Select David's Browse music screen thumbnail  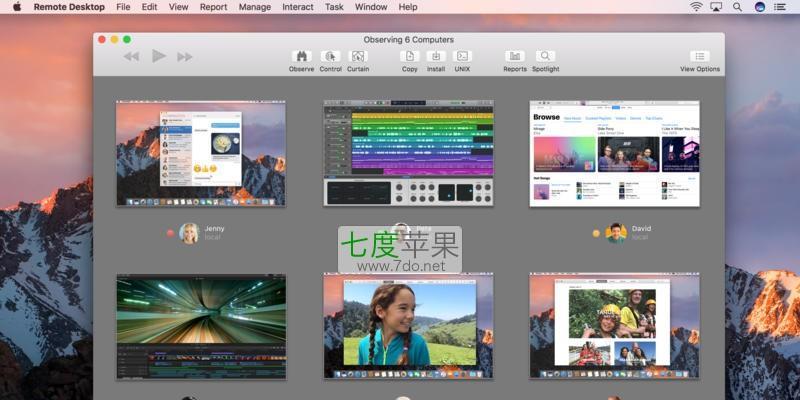point(614,153)
